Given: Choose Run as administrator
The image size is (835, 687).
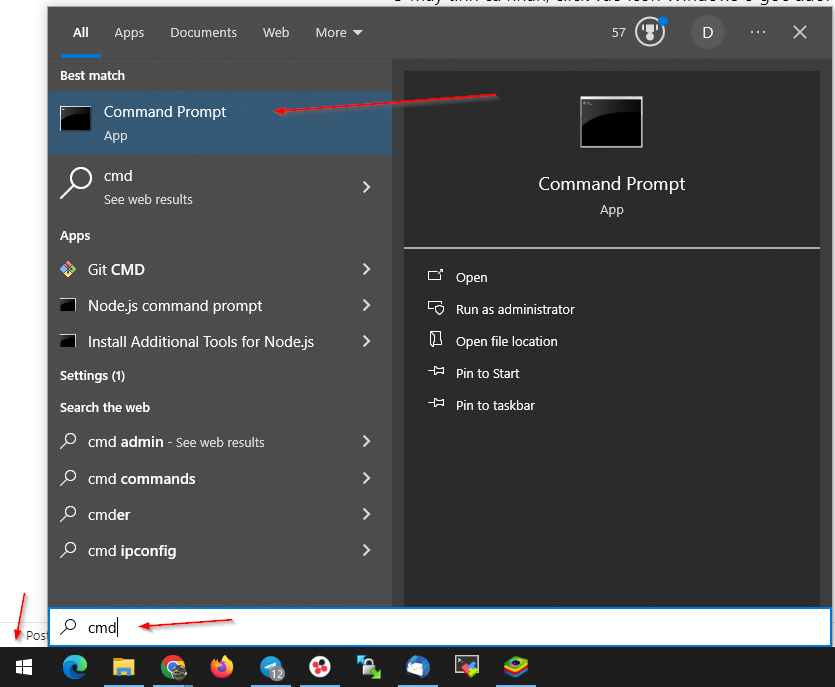Looking at the screenshot, I should [x=515, y=309].
